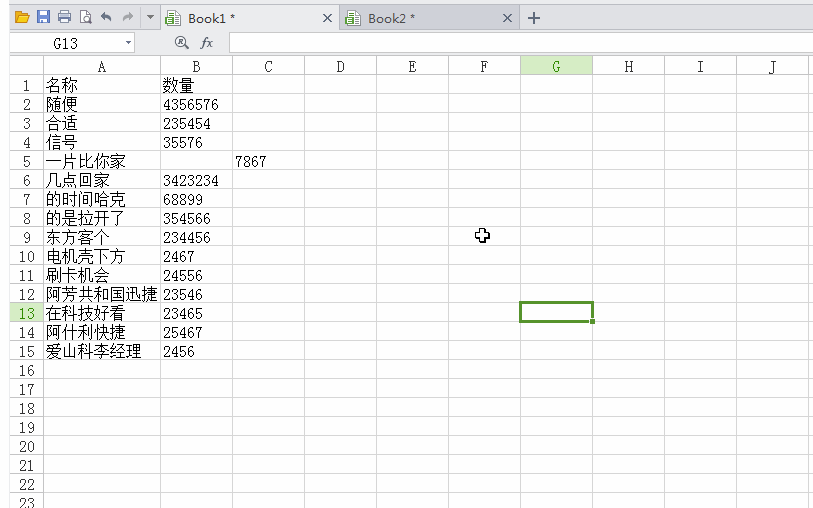Click cell containing 随便
Screen dimensions: 813x508
(102, 104)
